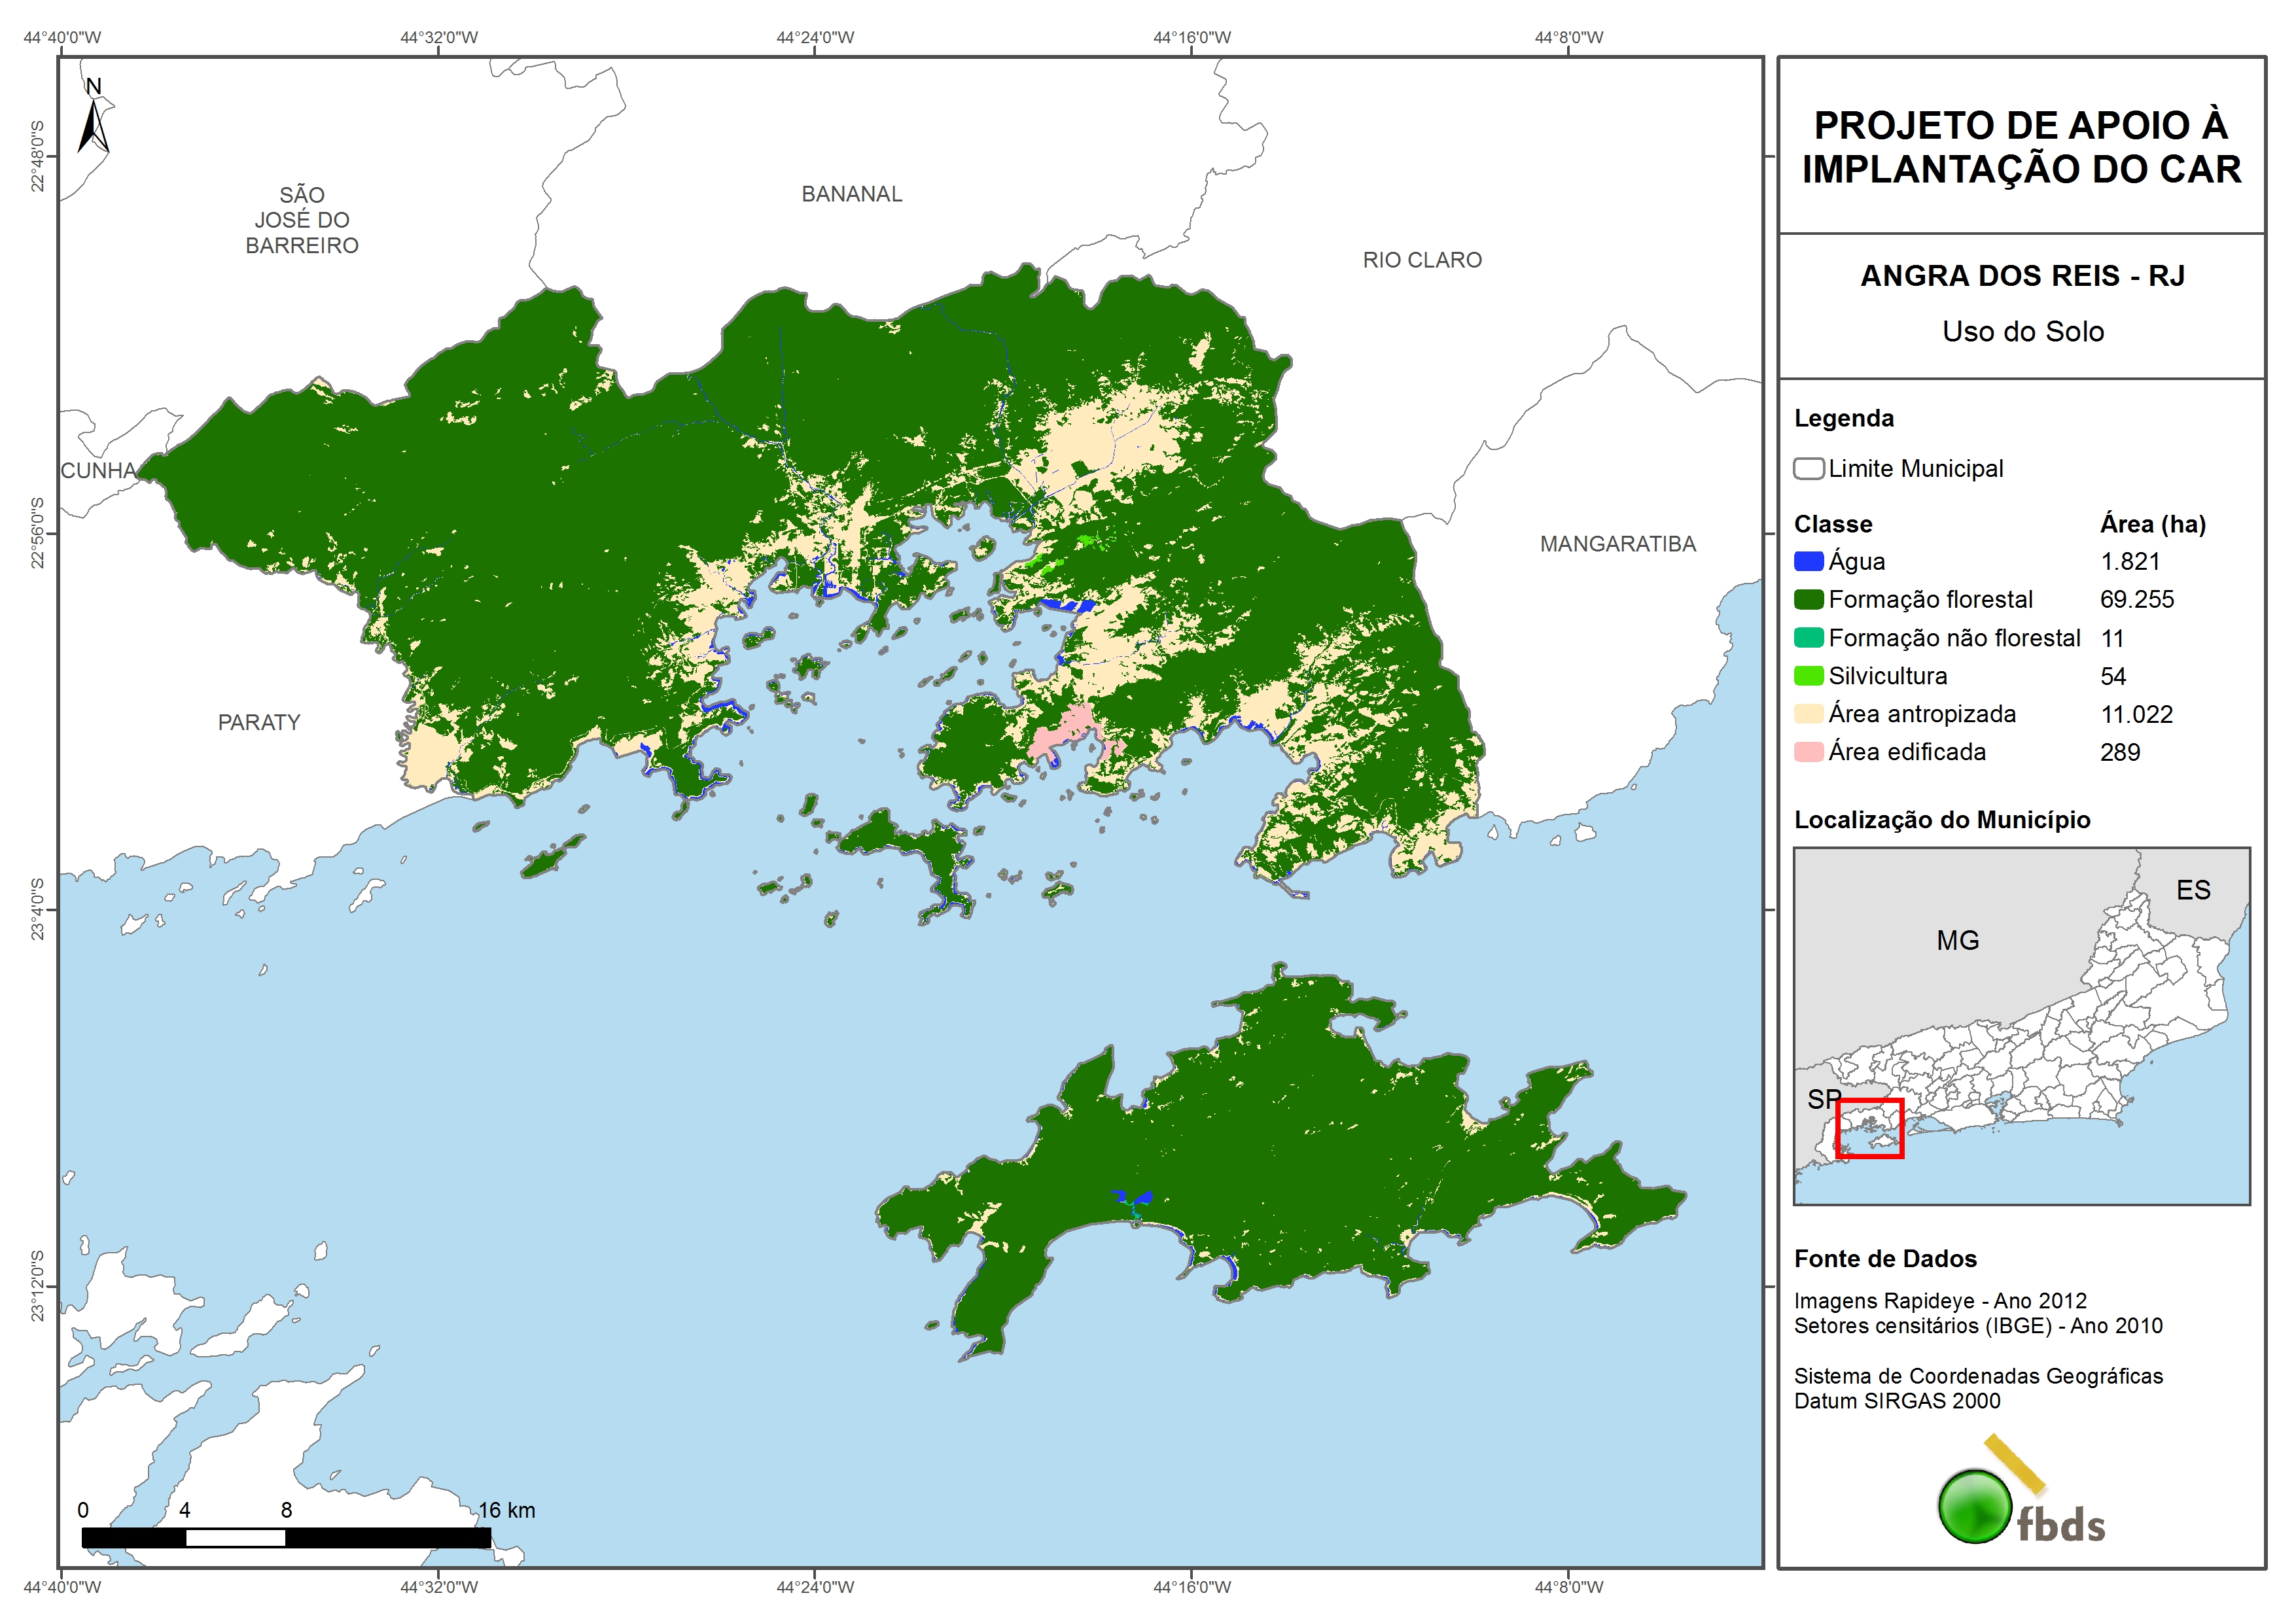Click the Formação não florestal teal swatch
2296x1623 pixels.
pos(1808,638)
